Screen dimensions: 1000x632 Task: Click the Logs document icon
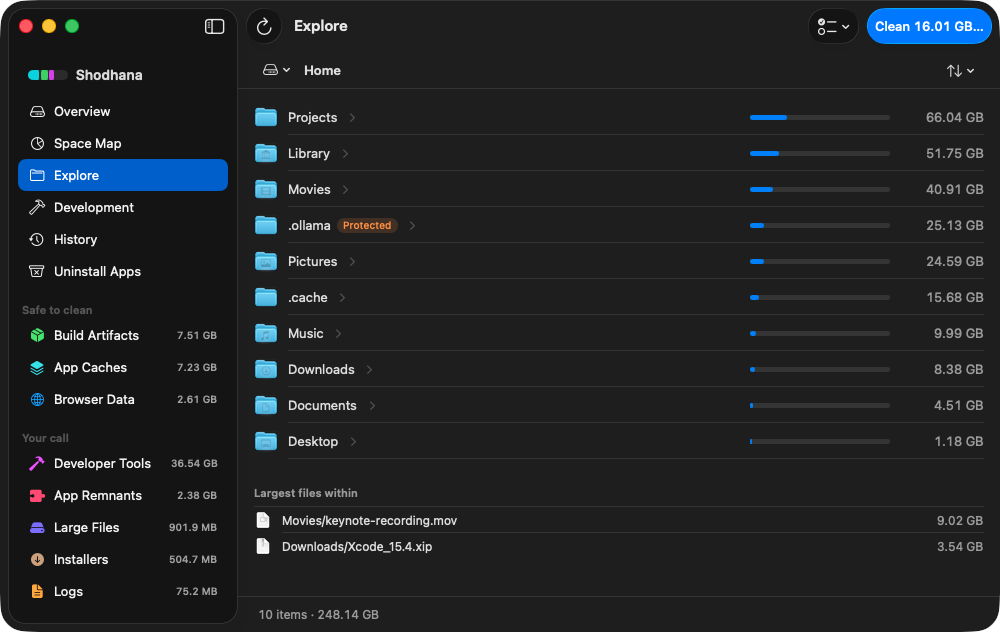[37, 591]
